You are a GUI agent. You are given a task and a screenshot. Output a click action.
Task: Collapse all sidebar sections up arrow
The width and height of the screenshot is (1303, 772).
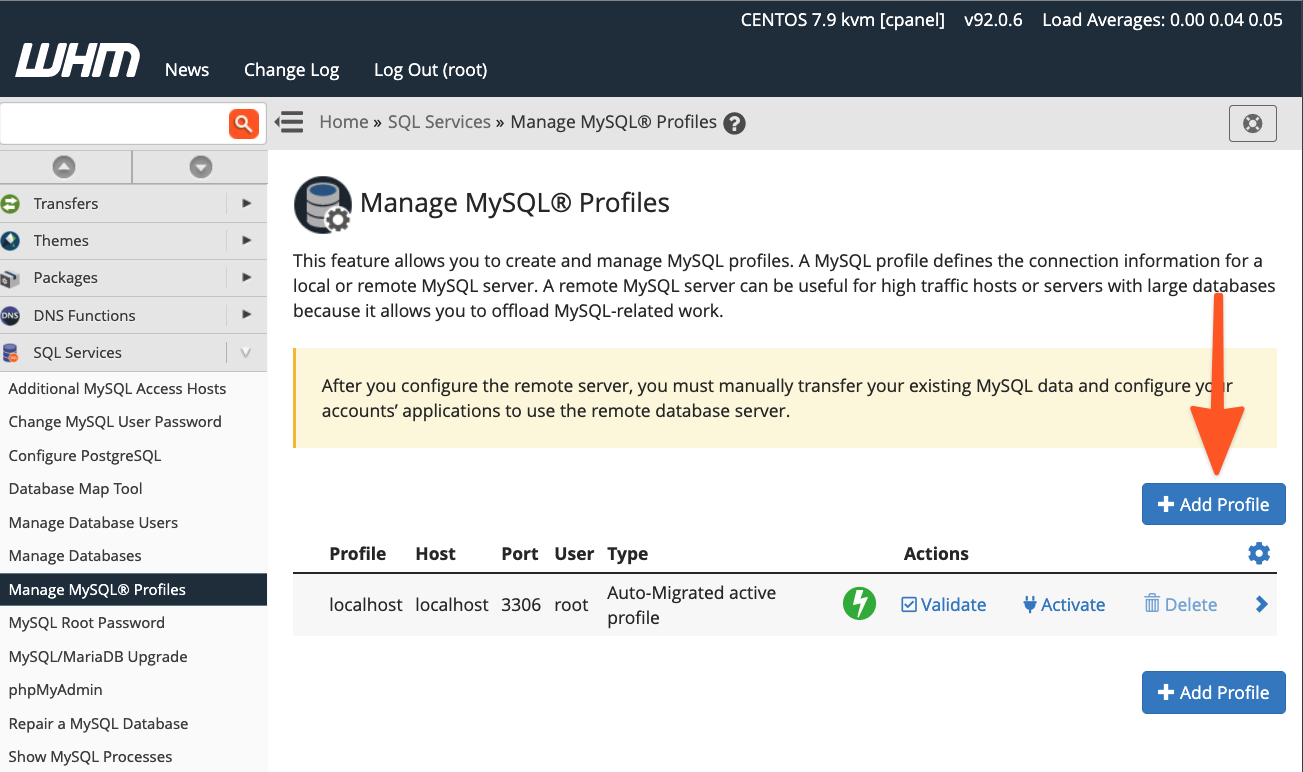click(x=64, y=167)
